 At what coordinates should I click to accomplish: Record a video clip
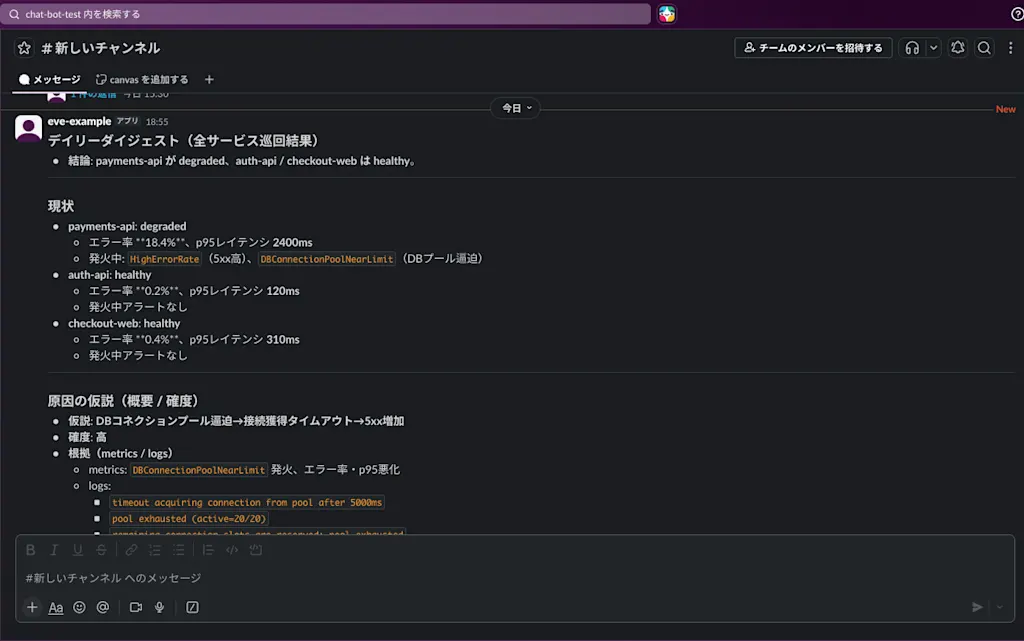click(x=136, y=607)
